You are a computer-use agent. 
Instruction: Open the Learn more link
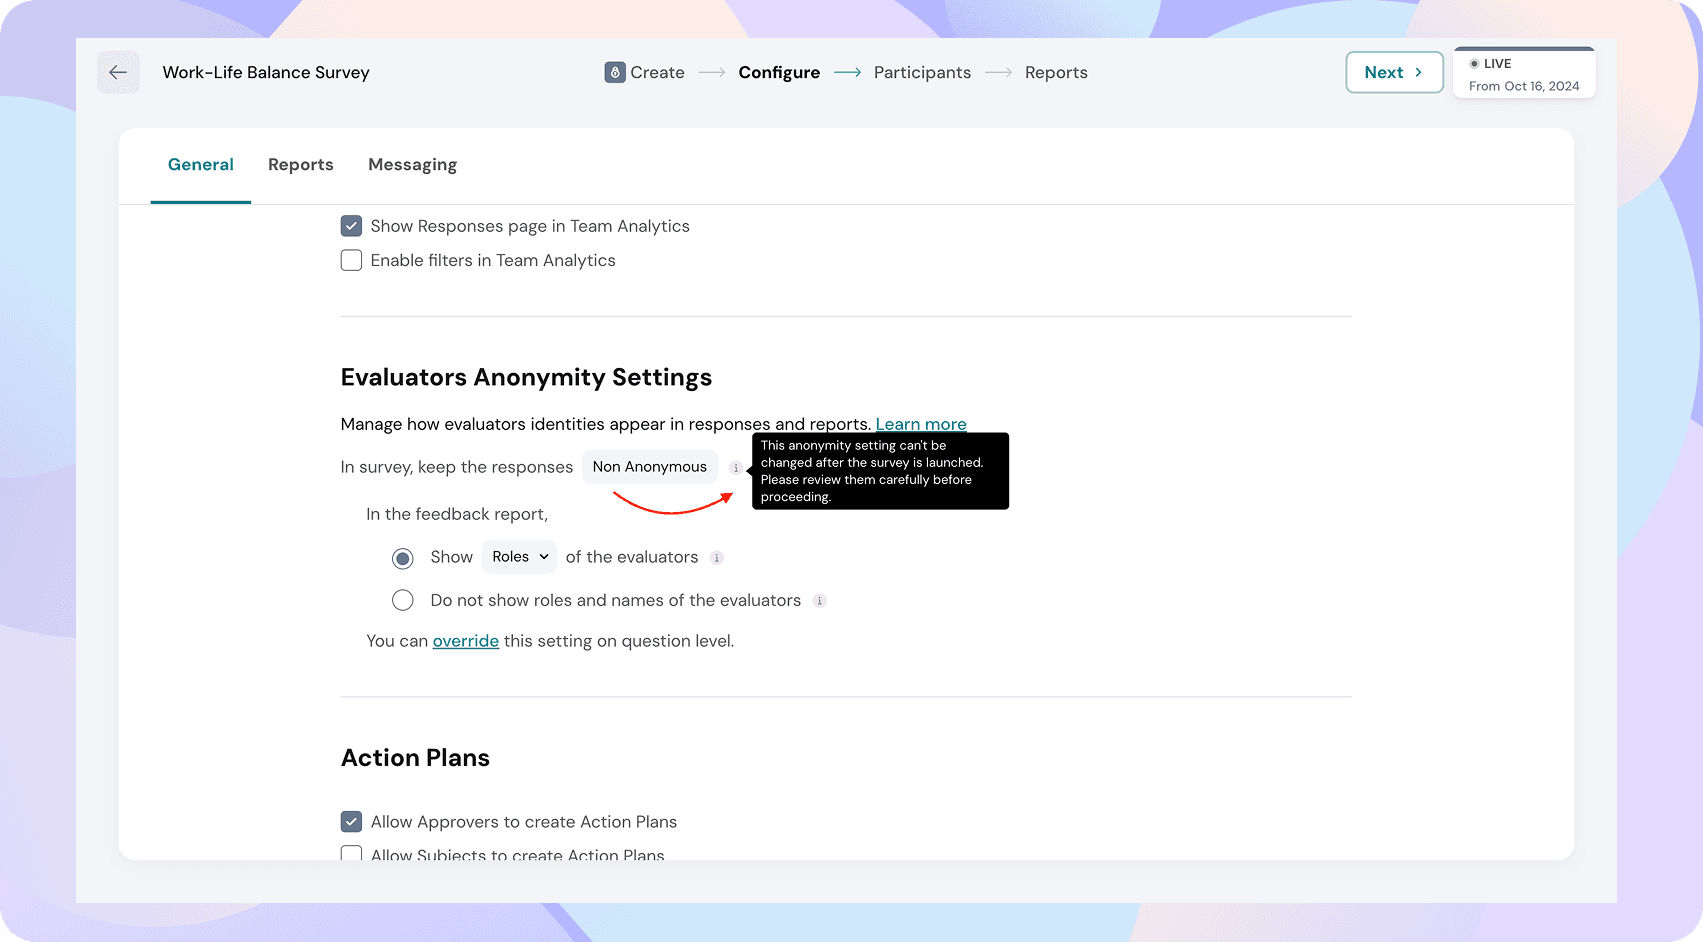click(920, 424)
